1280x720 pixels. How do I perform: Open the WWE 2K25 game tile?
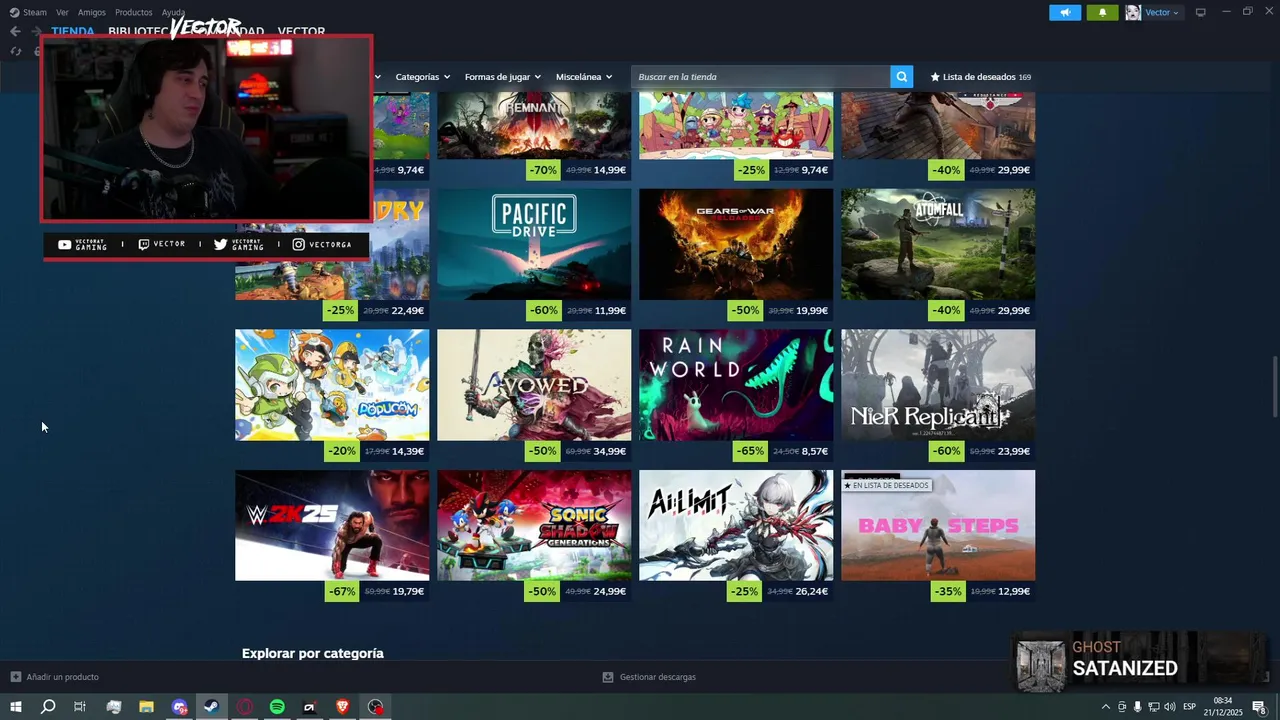click(332, 525)
